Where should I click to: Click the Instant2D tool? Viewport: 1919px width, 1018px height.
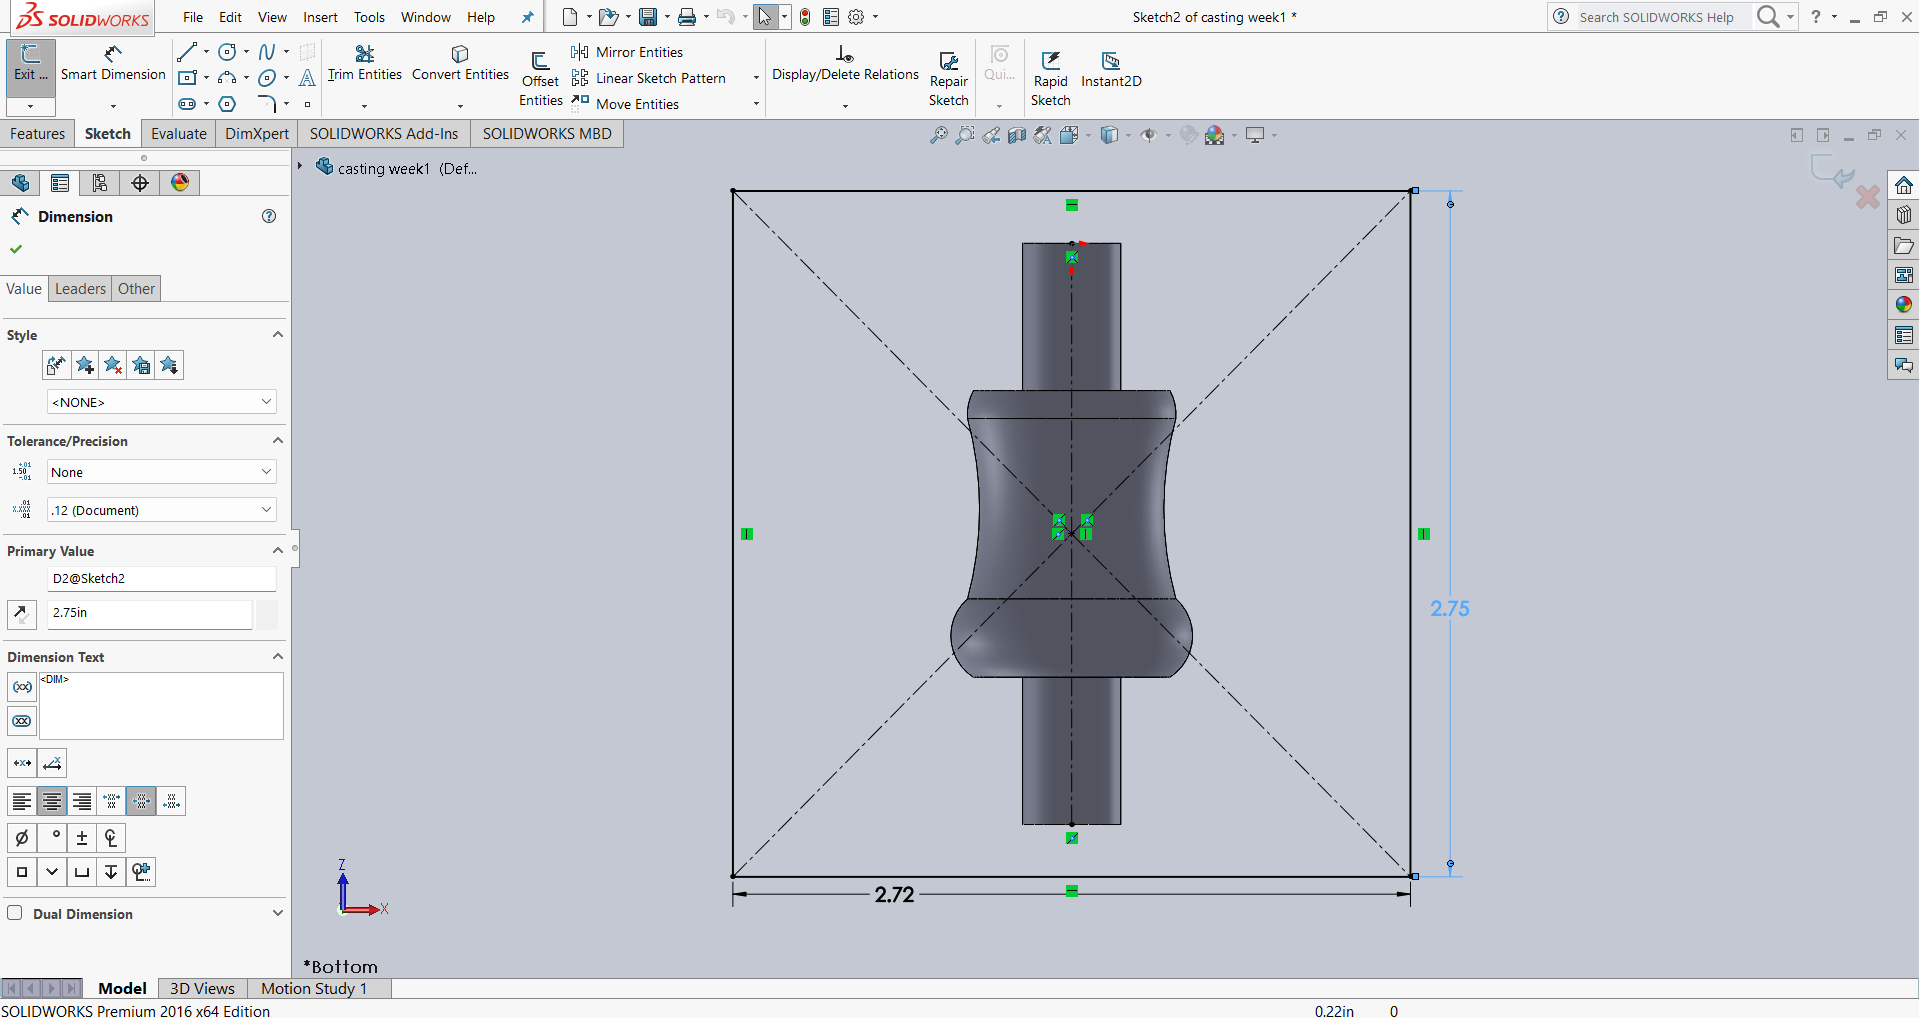[x=1111, y=69]
